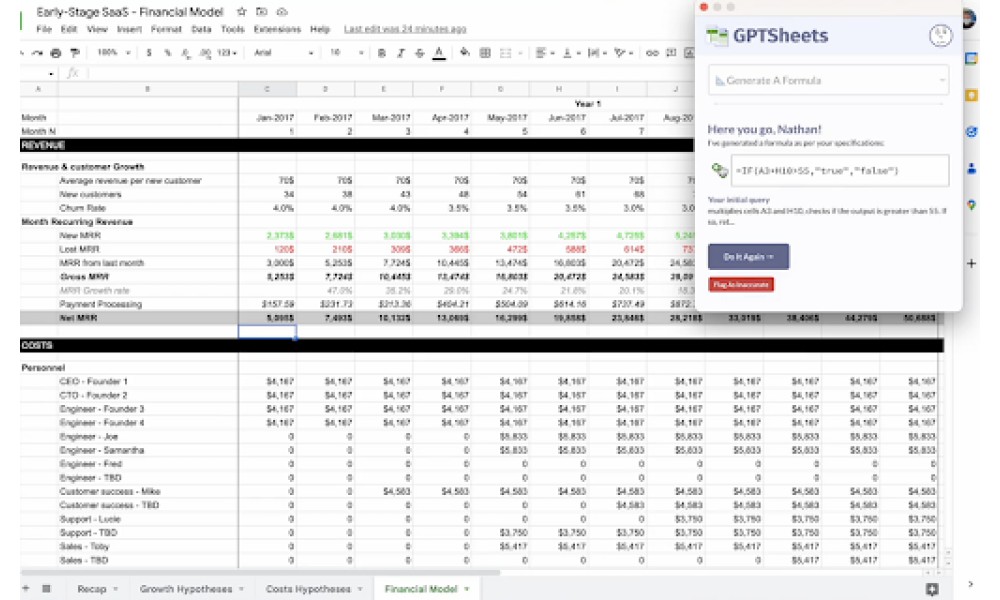Toggle strikethrough formatting

pos(419,53)
